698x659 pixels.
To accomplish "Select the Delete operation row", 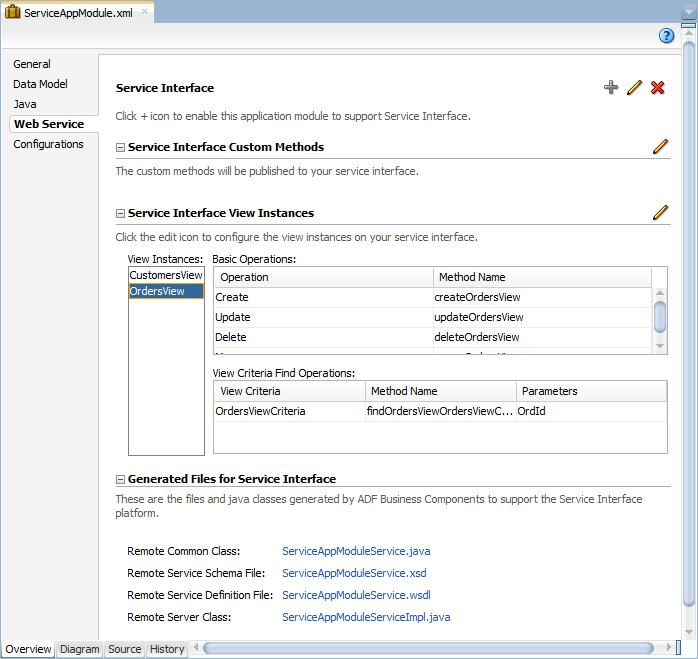I will [433, 337].
